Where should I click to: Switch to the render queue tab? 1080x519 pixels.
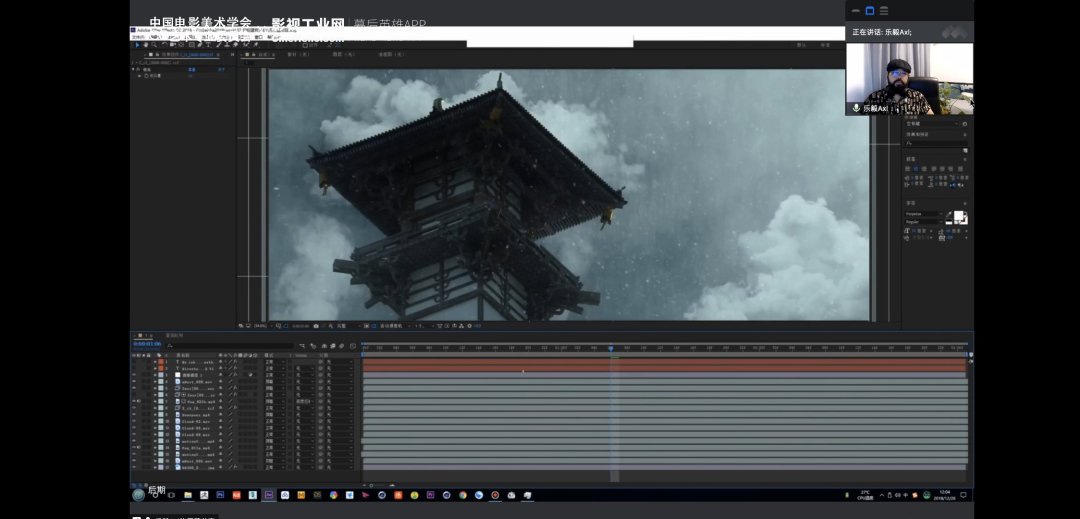(174, 336)
